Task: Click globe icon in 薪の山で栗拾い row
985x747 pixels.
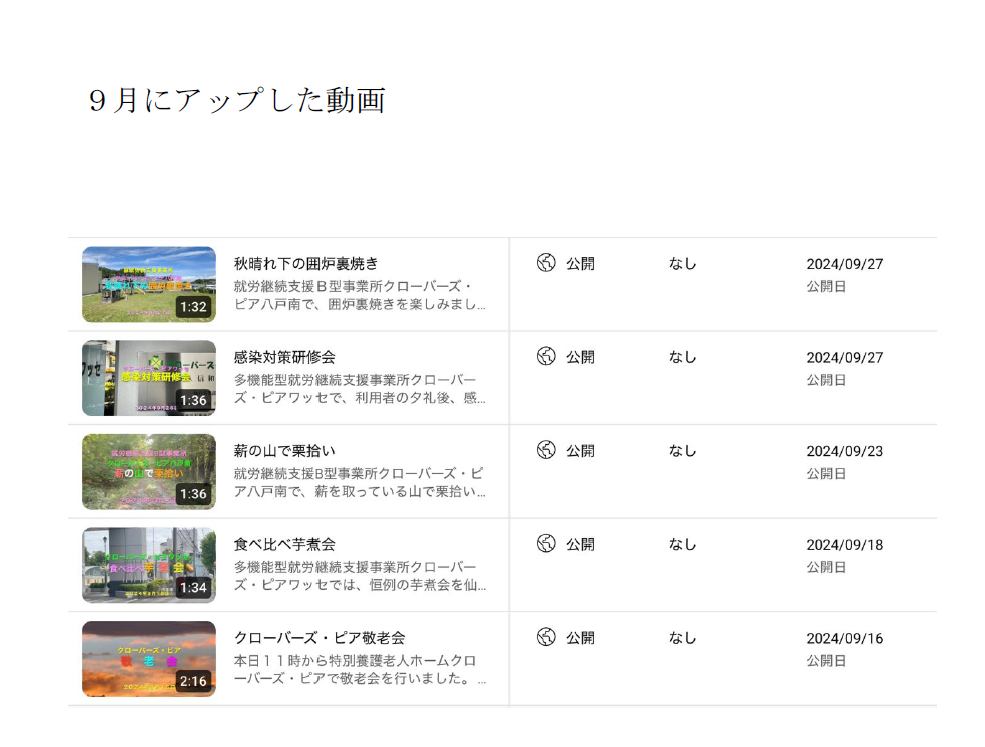Action: pos(546,450)
